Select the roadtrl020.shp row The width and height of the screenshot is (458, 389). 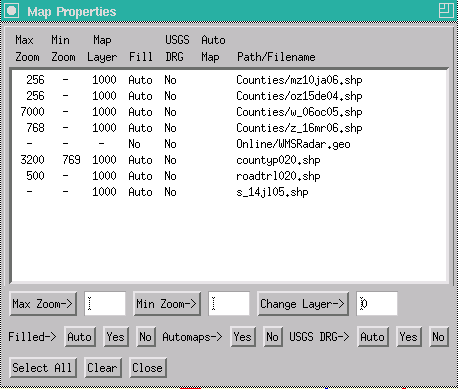click(229, 176)
